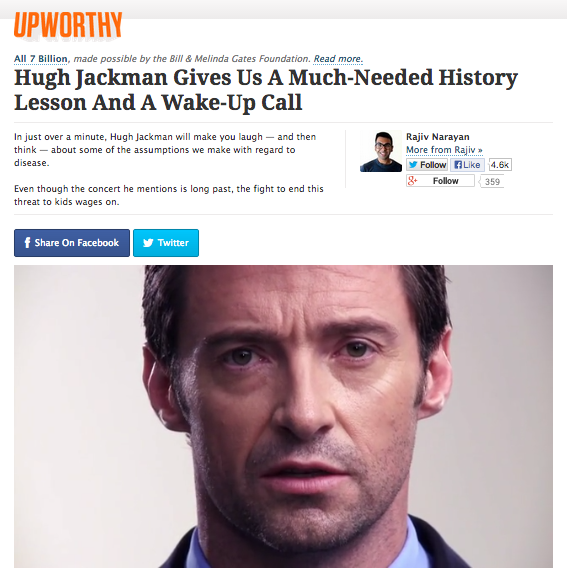The image size is (567, 574).
Task: Open More from Rajiv link
Action: point(444,150)
